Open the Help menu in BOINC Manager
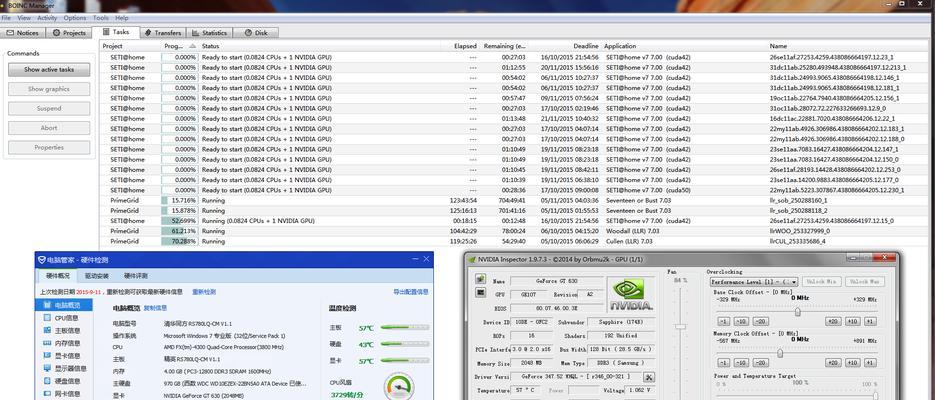Image resolution: width=935 pixels, height=400 pixels. (x=122, y=18)
